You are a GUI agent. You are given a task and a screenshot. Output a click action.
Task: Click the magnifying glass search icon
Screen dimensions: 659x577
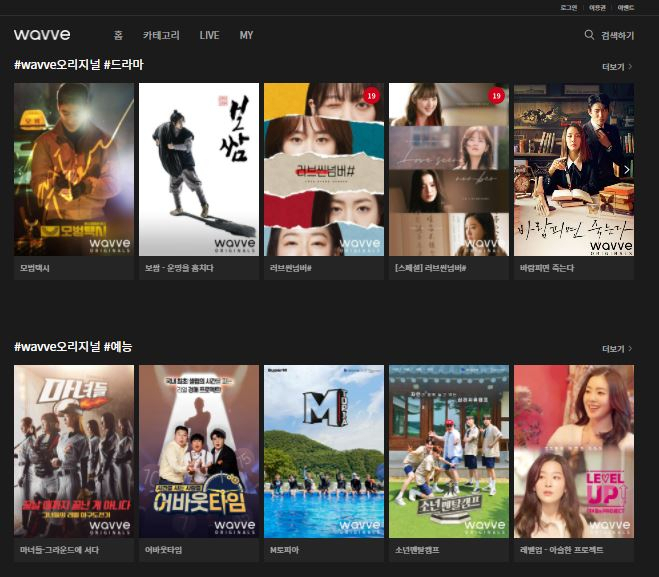[589, 34]
